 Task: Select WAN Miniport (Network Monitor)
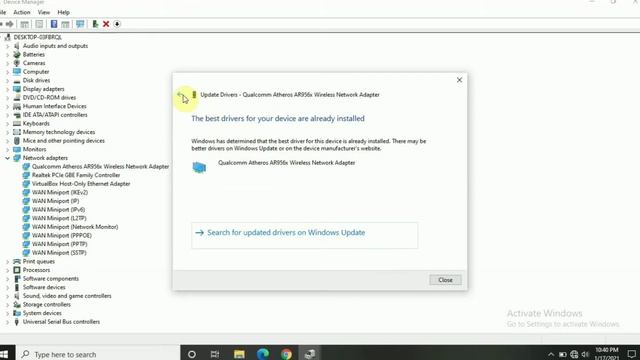(75, 227)
